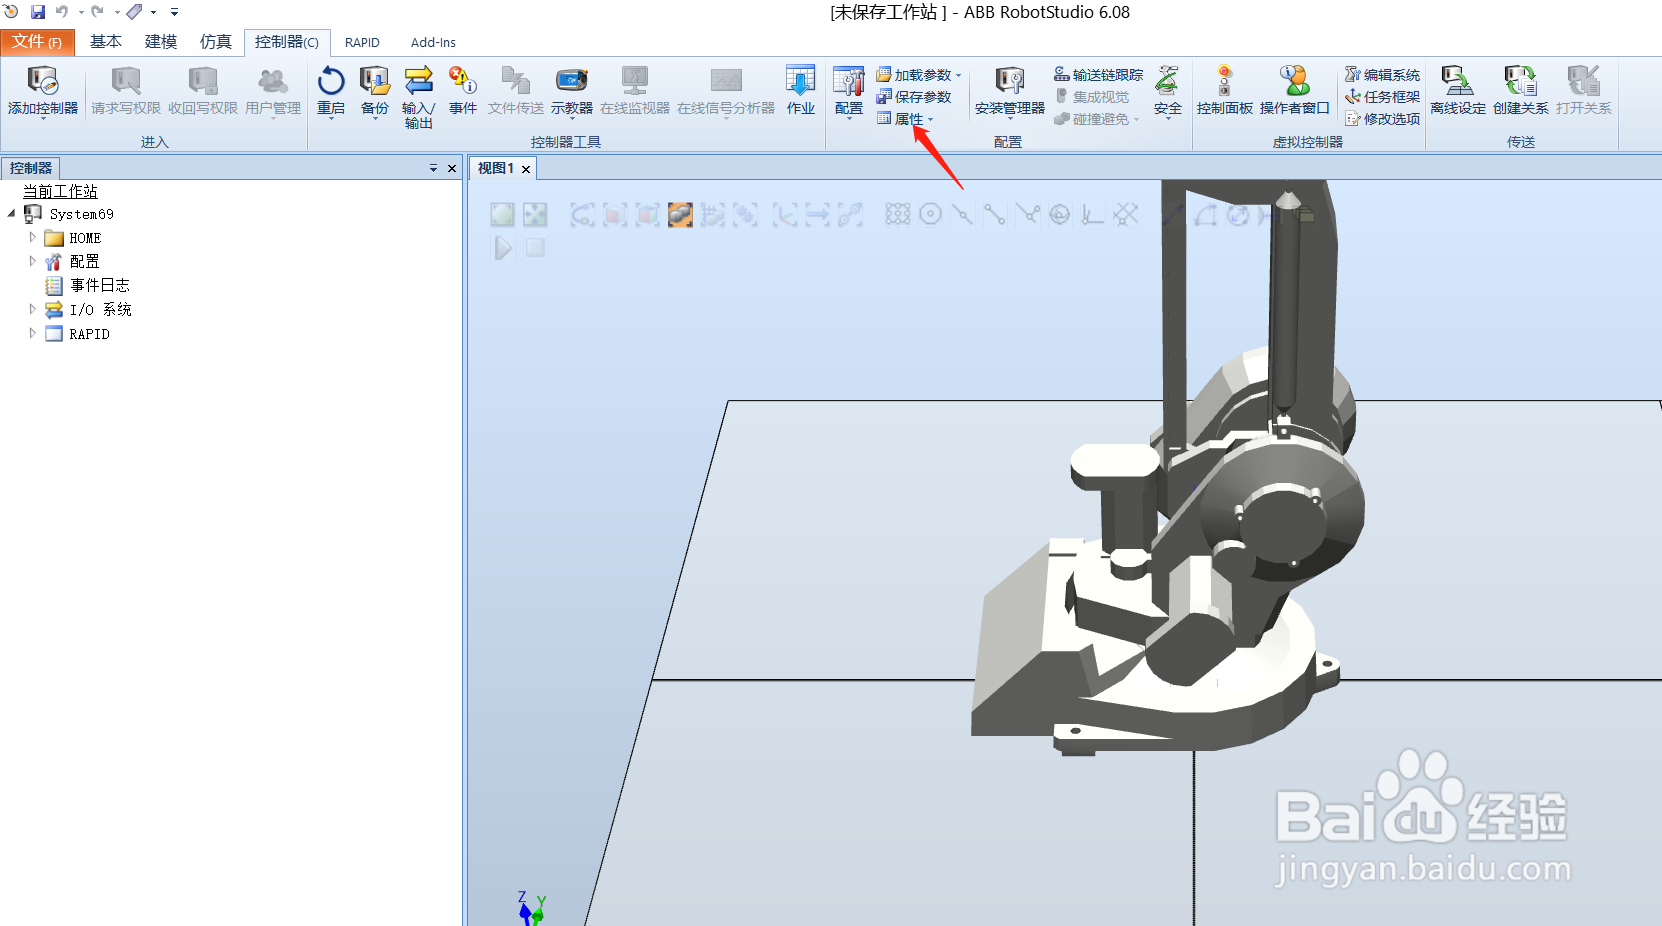Click the save icon in quick access toolbar
1662x926 pixels.
[x=38, y=12]
